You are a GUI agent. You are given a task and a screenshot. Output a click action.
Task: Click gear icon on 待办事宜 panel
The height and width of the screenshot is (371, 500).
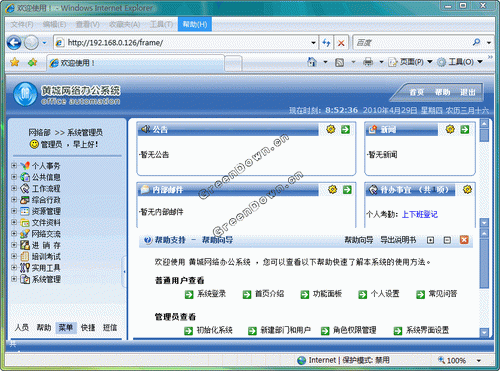point(467,190)
